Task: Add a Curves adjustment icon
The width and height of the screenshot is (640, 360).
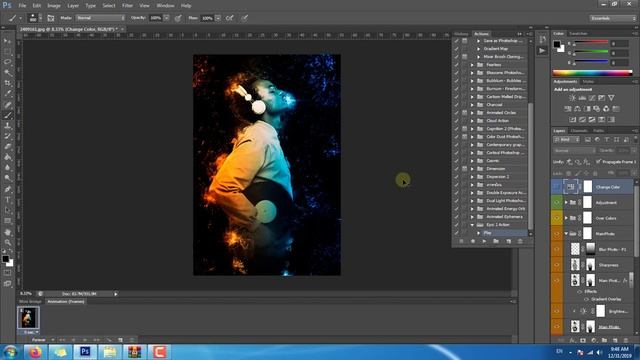Action: (x=592, y=98)
